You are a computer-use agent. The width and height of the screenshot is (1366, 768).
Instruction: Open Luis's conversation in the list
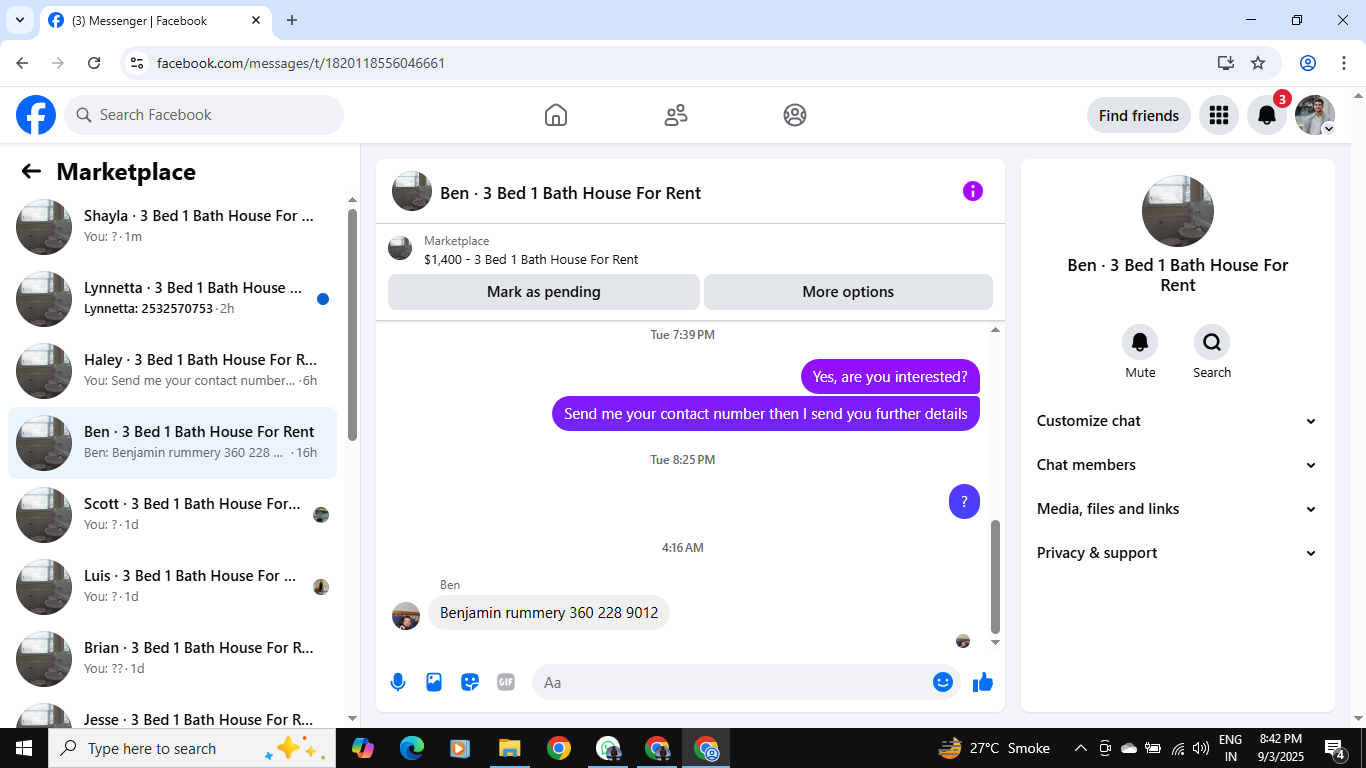pos(172,587)
